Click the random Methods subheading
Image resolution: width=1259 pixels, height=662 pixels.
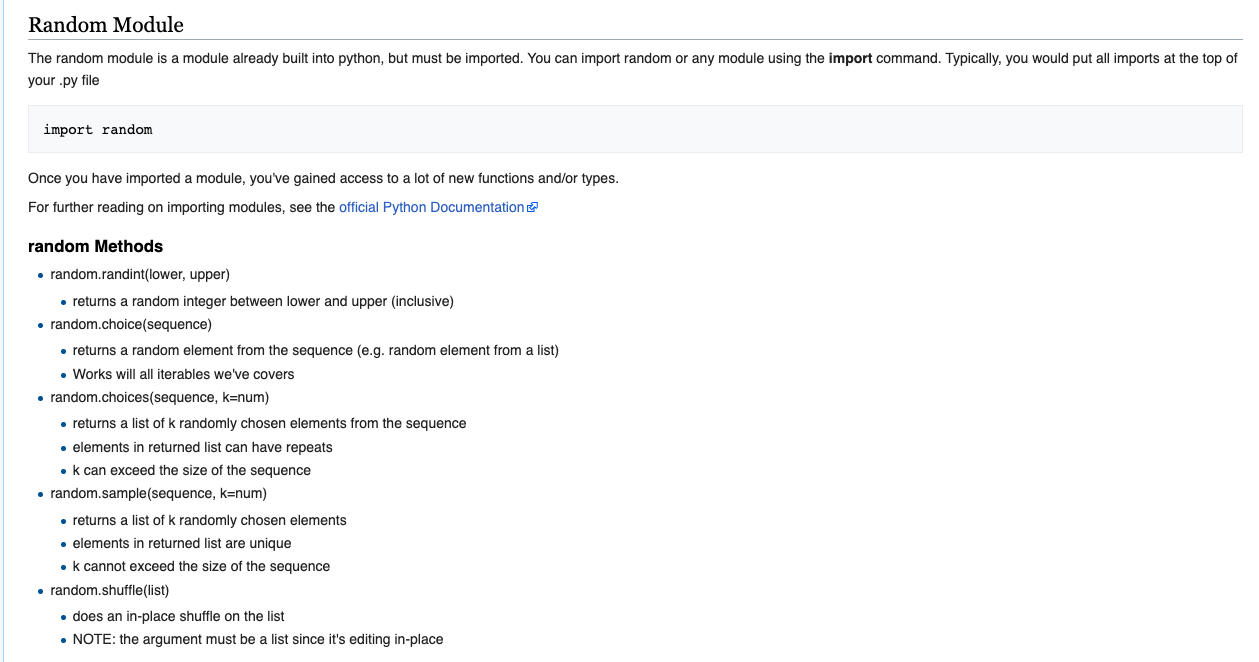(x=95, y=246)
